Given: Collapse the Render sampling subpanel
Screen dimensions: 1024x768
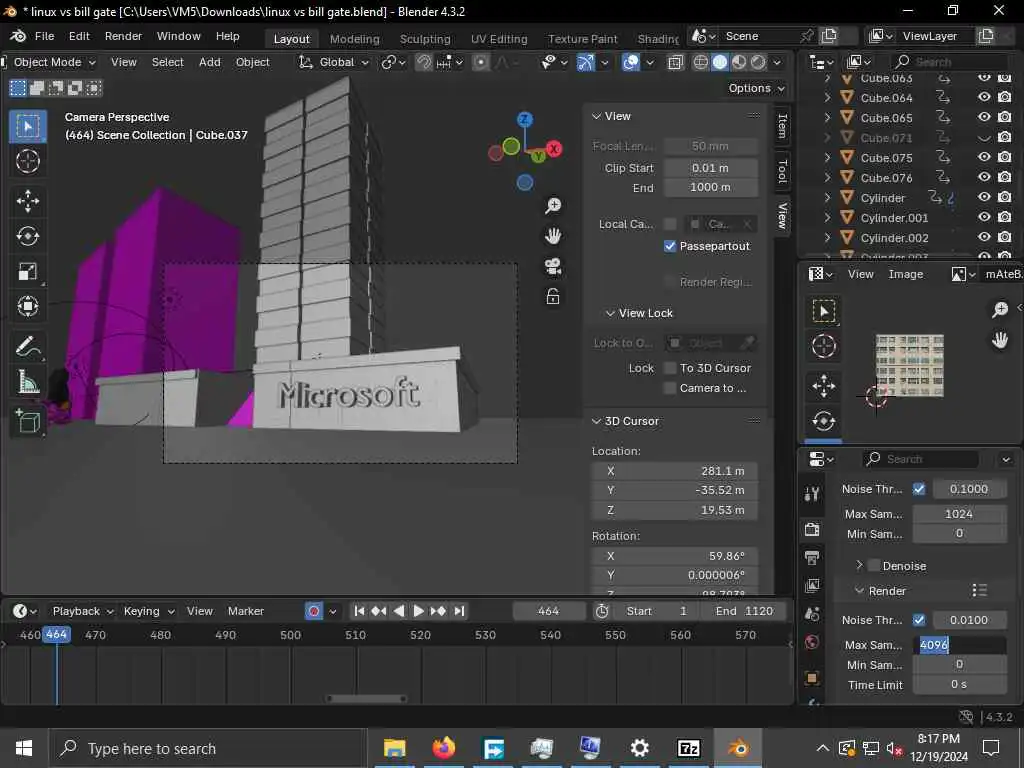Looking at the screenshot, I should (x=859, y=590).
